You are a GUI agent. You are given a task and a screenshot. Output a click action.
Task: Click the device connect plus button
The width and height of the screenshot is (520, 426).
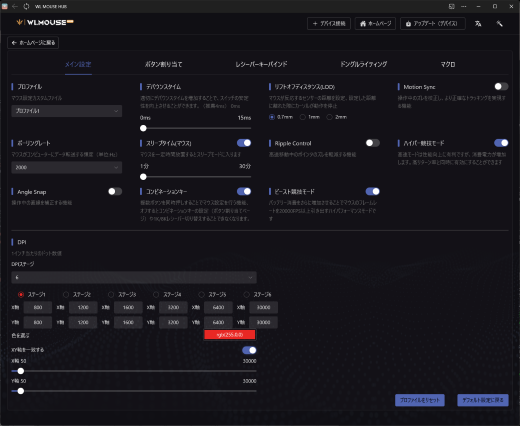click(329, 24)
